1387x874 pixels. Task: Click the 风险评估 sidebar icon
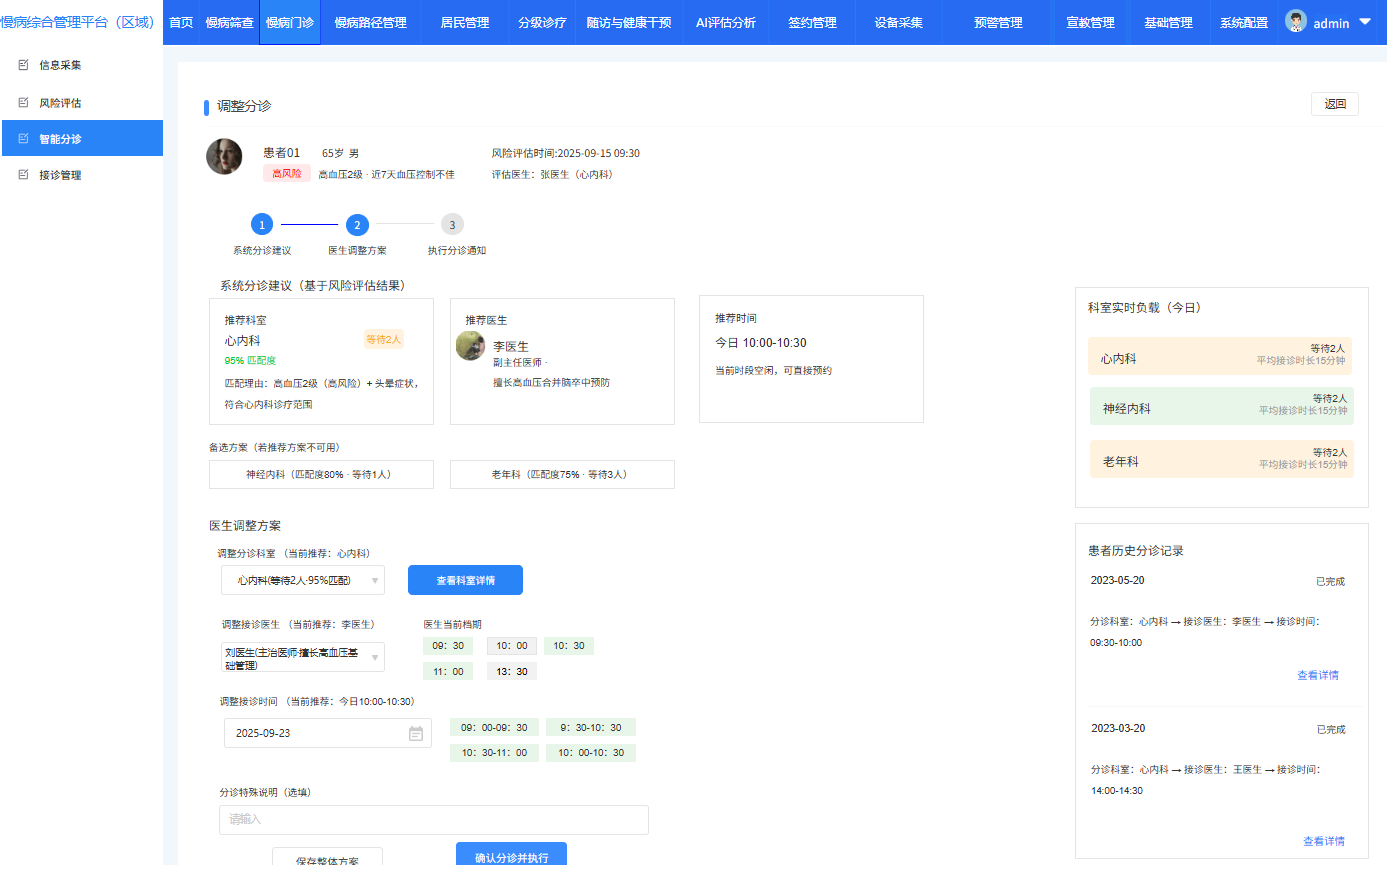tap(24, 103)
